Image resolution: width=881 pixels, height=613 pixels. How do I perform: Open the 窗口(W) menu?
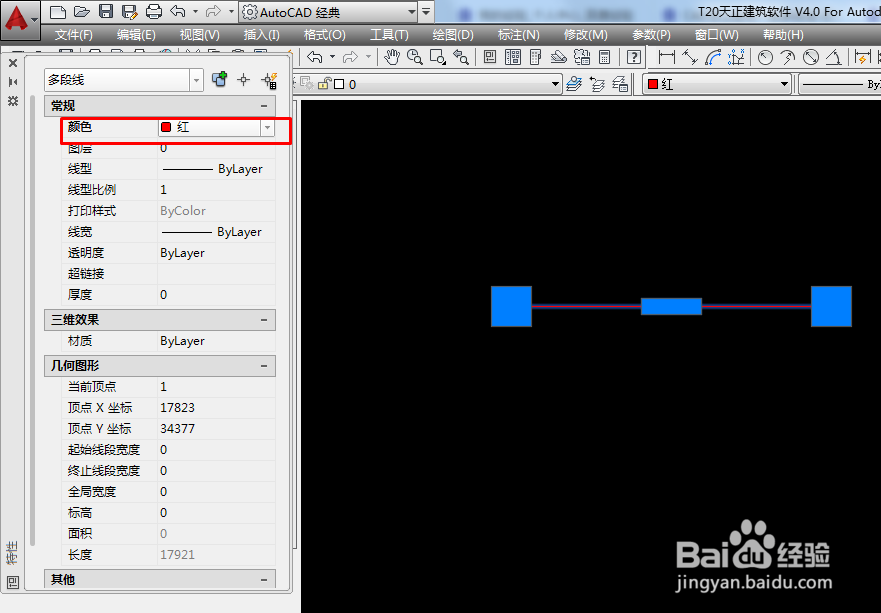click(716, 35)
